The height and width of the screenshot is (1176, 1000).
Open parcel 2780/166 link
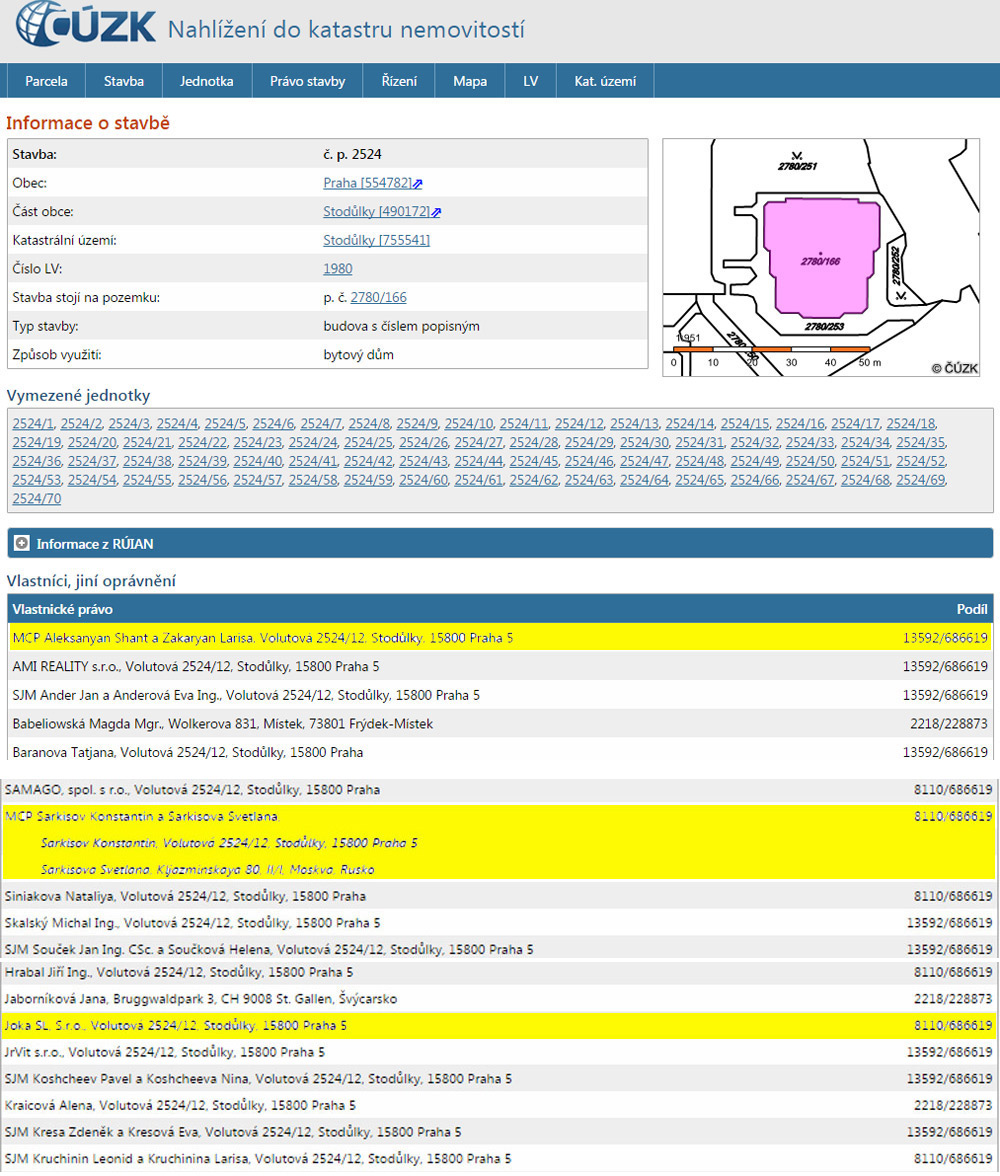point(378,297)
